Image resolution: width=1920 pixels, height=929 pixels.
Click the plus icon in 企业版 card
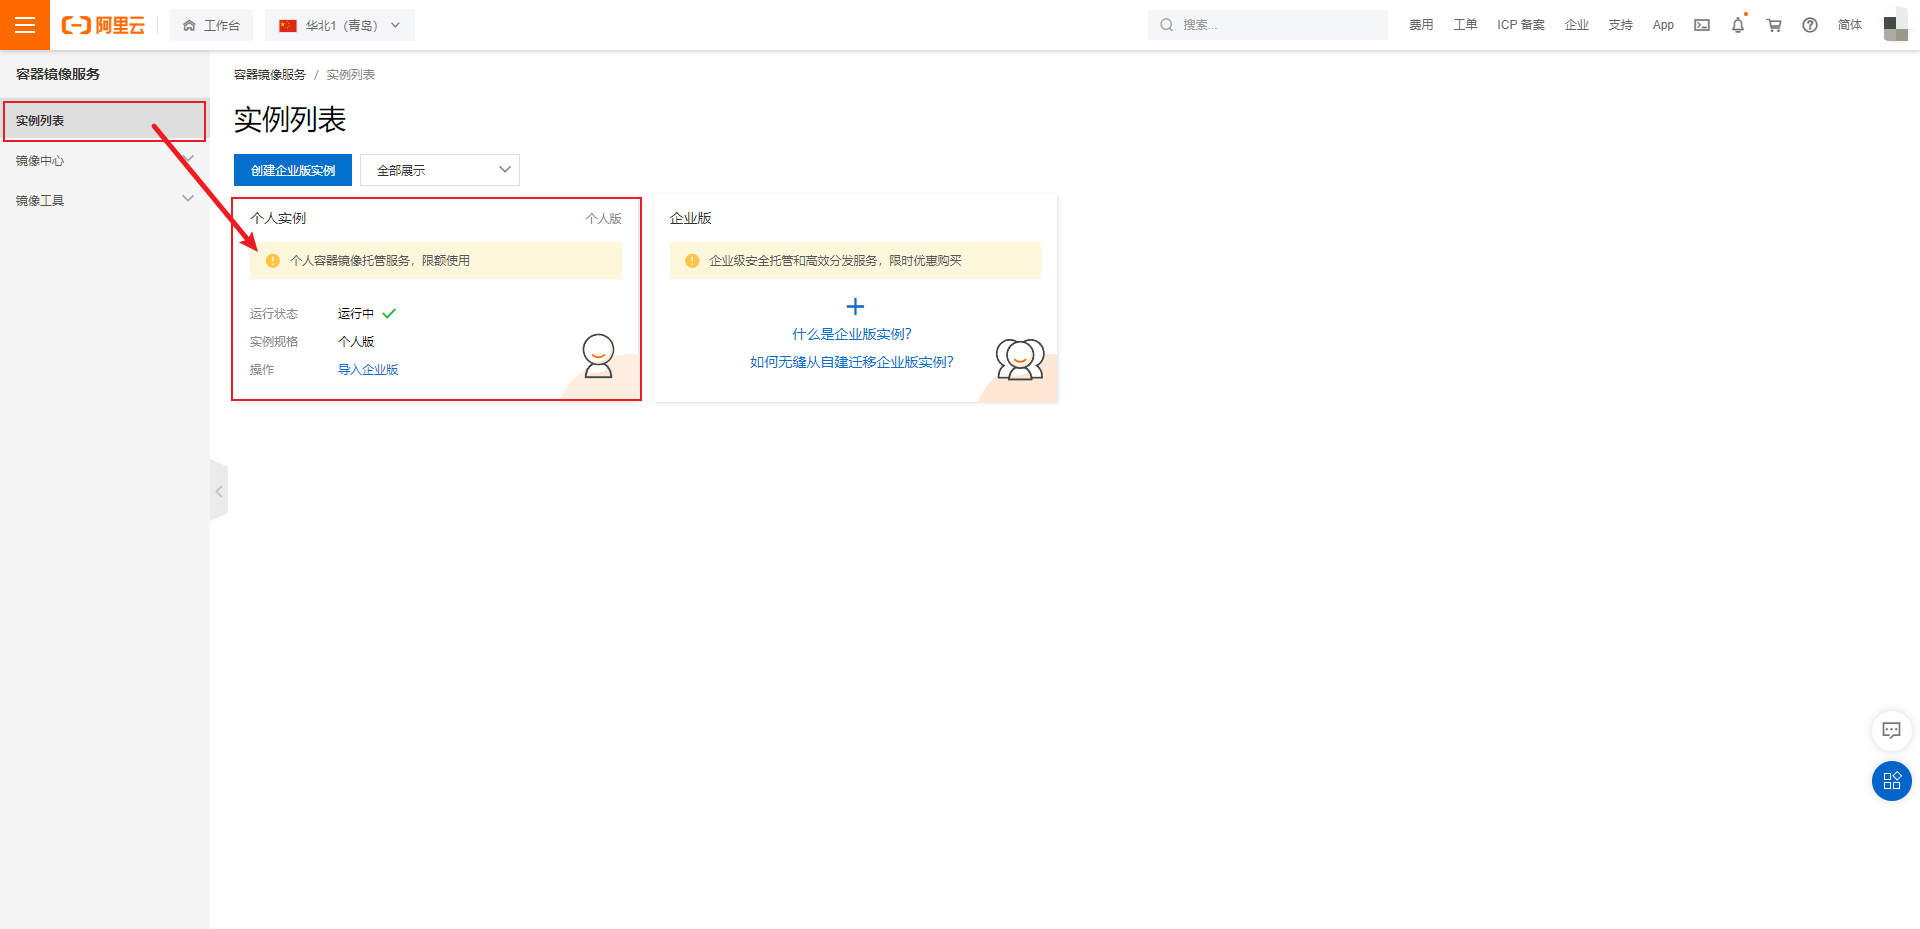(x=855, y=306)
